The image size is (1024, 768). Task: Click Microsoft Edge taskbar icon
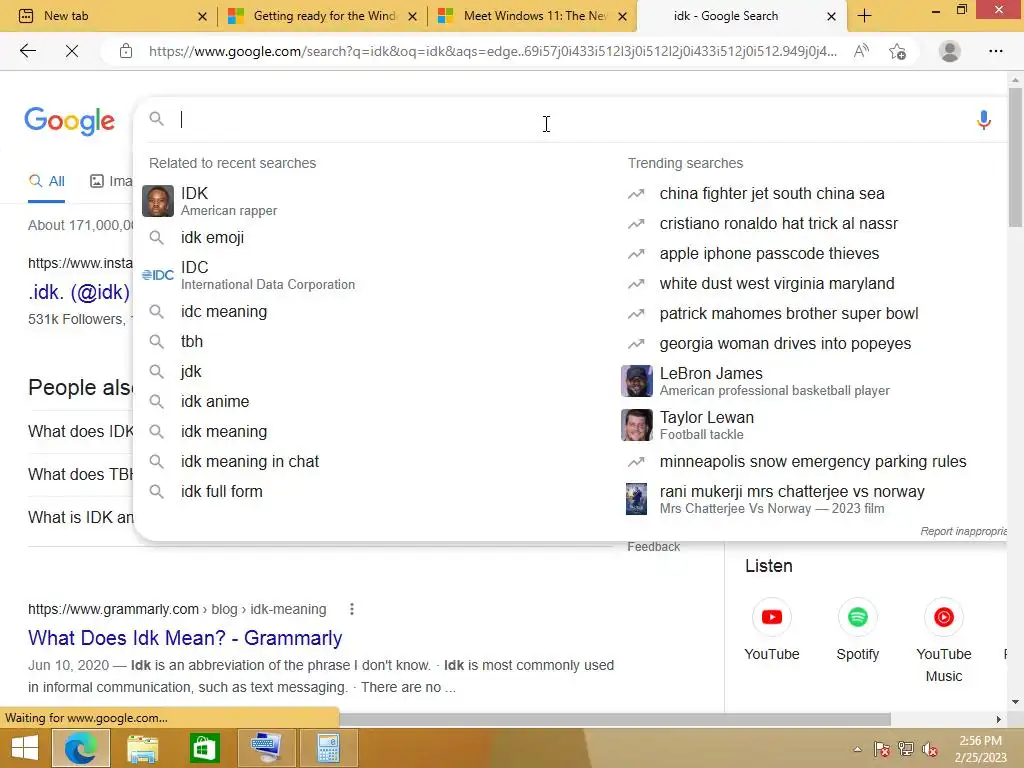click(x=80, y=748)
